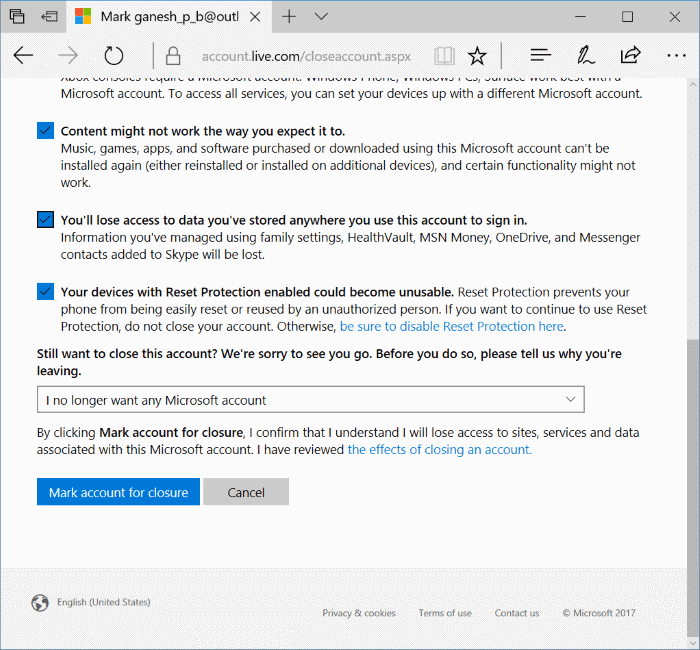Open Privacy & cookies footer link
This screenshot has width=700, height=650.
click(x=359, y=613)
